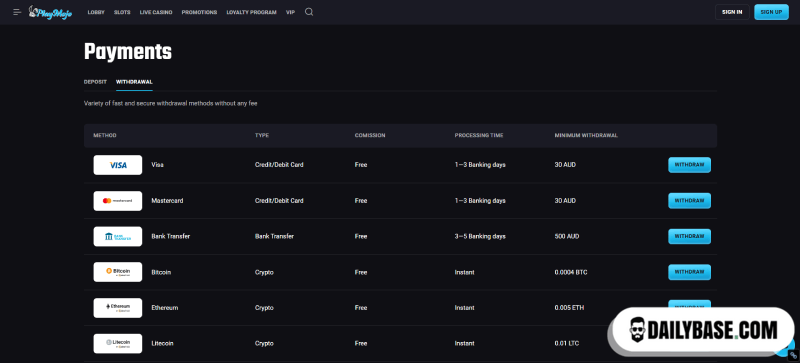Open Promotions page

[199, 12]
